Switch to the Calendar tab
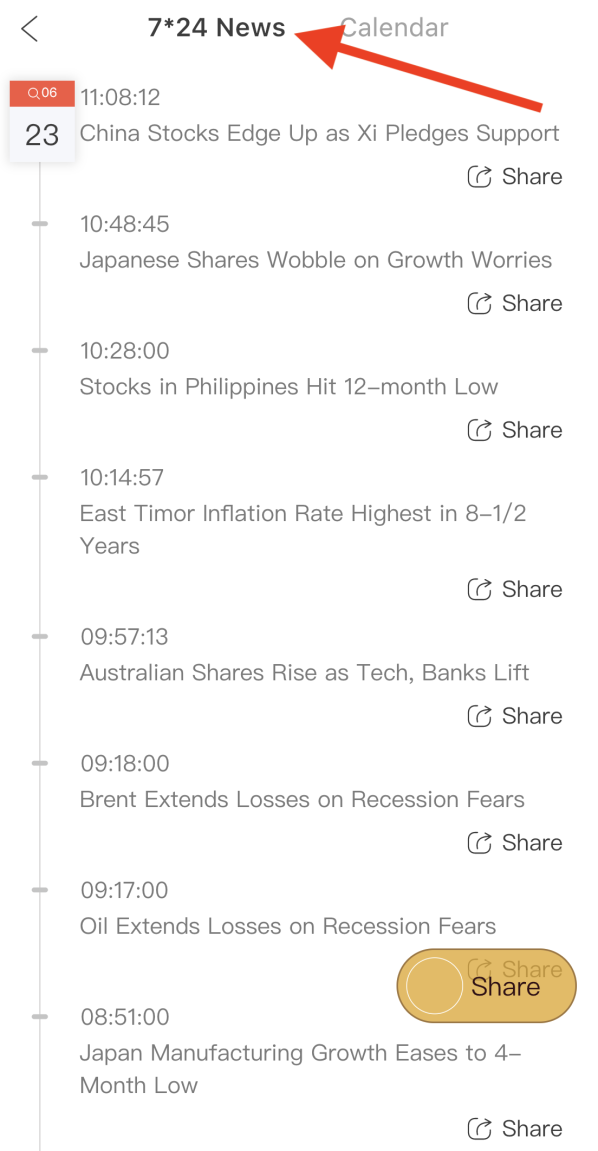This screenshot has width=598, height=1151. tap(395, 28)
